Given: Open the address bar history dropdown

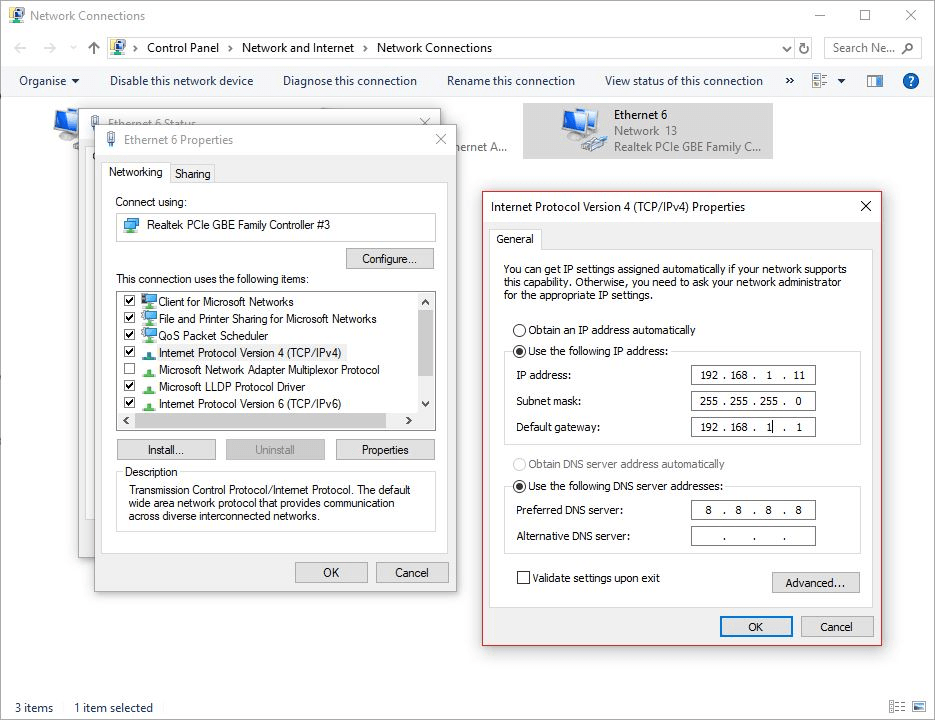Looking at the screenshot, I should 786,48.
